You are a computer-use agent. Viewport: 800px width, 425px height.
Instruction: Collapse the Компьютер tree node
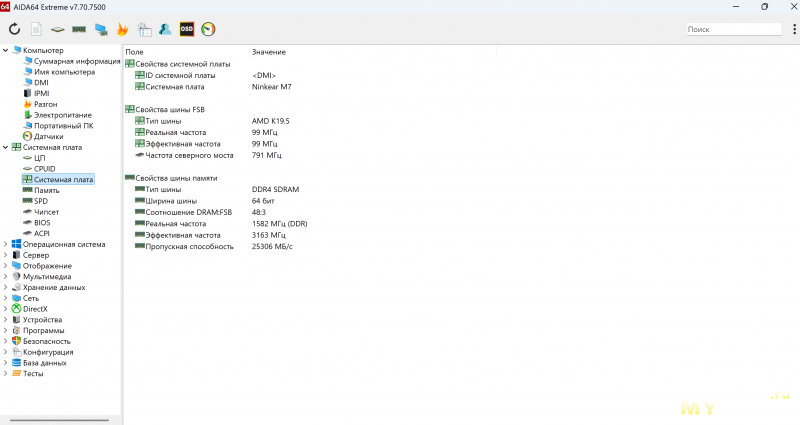(x=6, y=51)
